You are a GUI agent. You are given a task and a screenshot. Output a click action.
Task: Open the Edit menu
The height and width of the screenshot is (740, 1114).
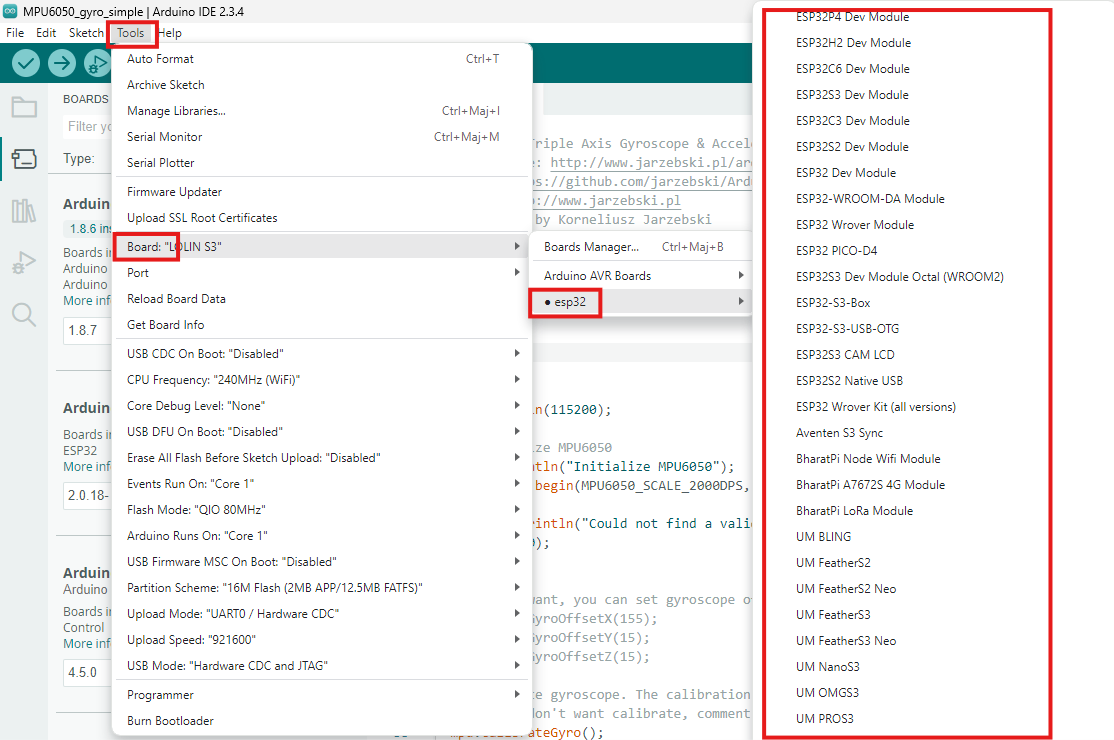[x=46, y=33]
